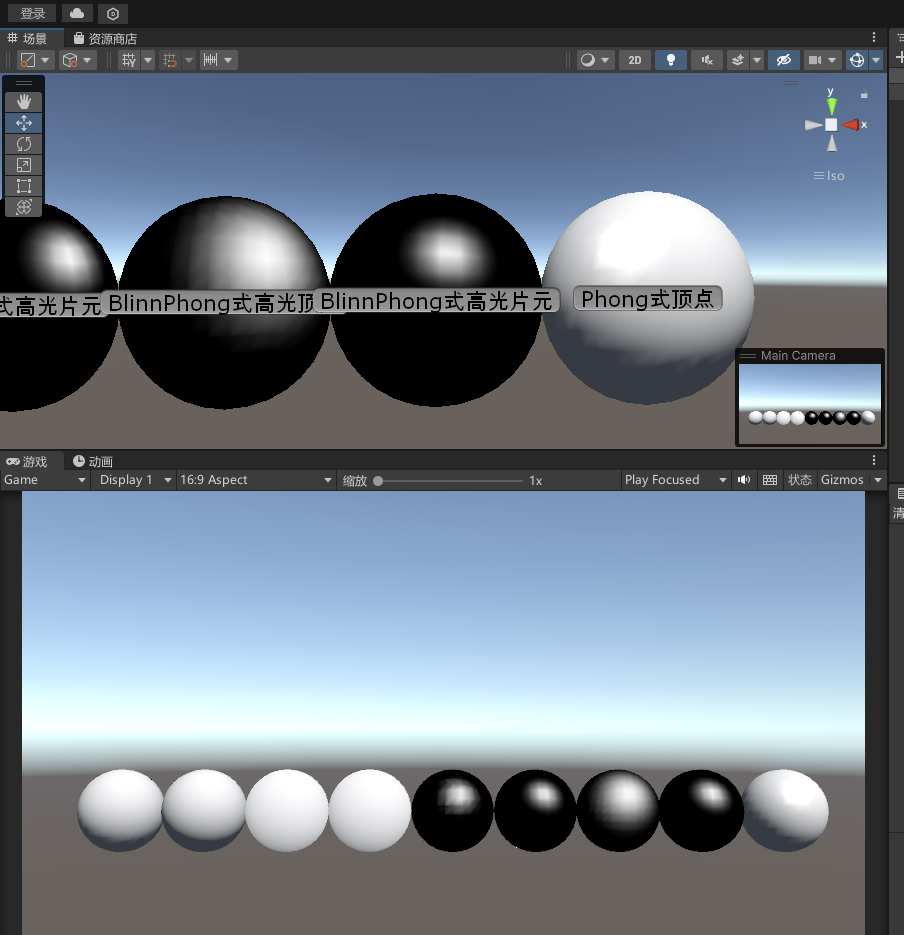Click the 登录 button
Image resolution: width=904 pixels, height=935 pixels.
tap(33, 14)
